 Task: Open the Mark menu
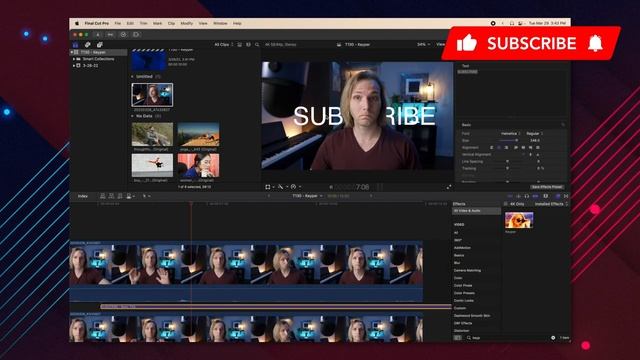pos(158,24)
